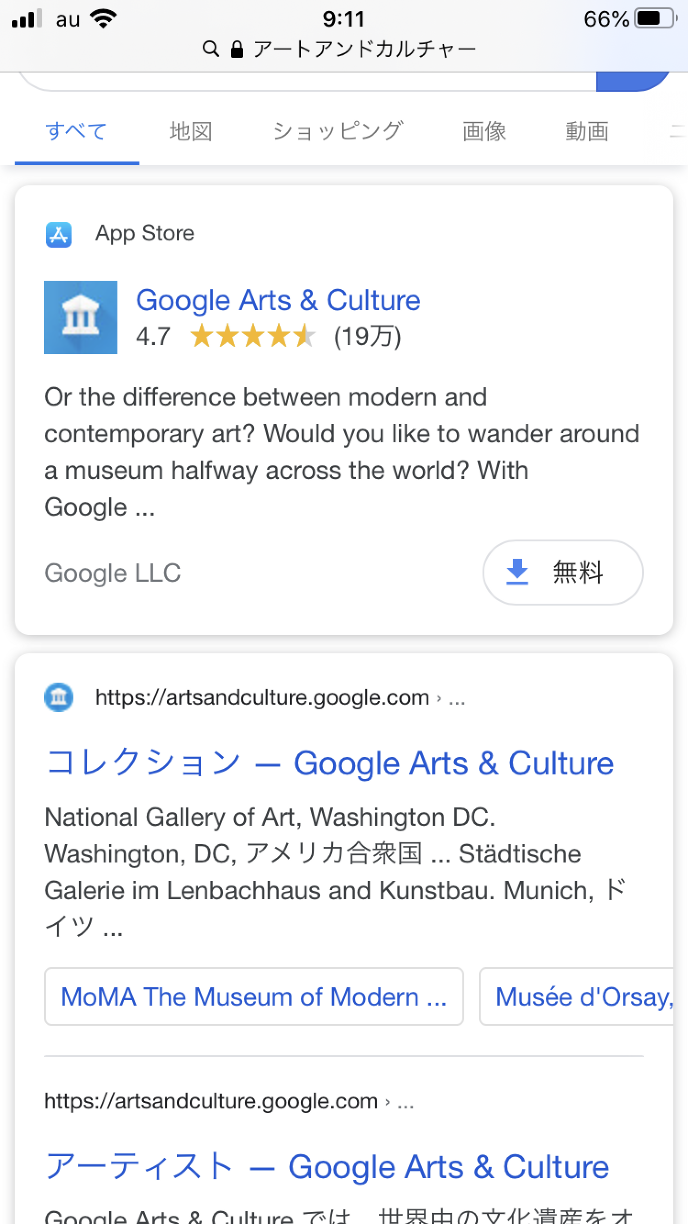The width and height of the screenshot is (688, 1224).
Task: Select the すべて tab
Action: point(76,131)
